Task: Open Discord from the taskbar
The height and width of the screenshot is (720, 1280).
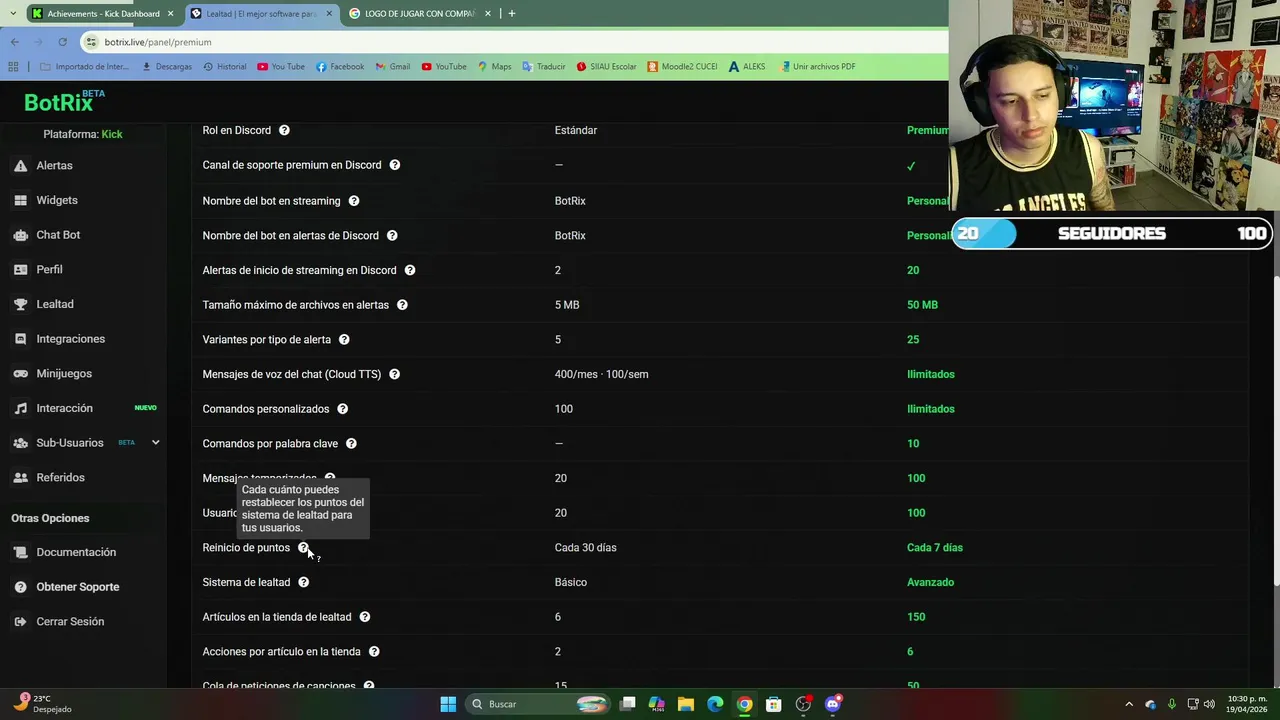Action: (832, 704)
